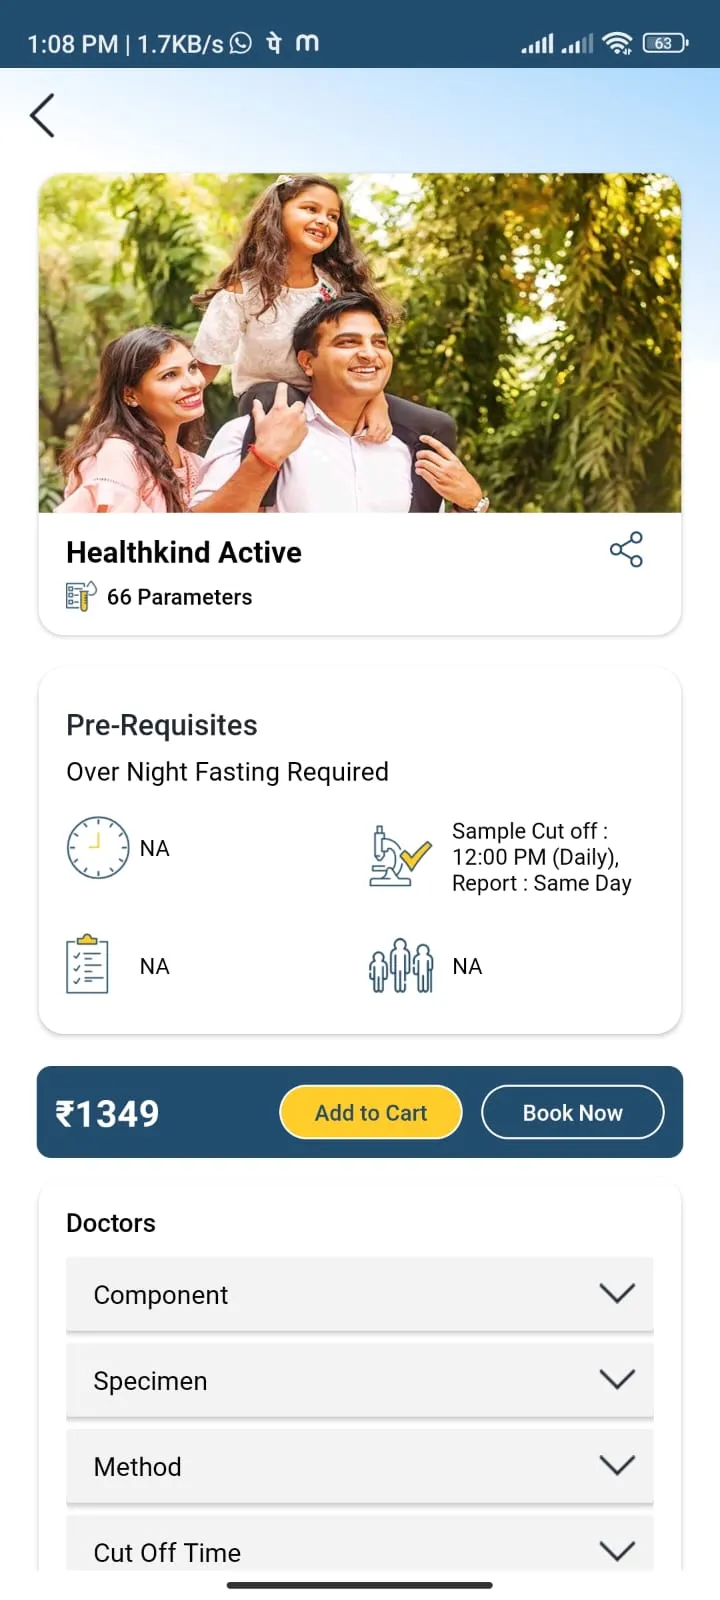Expand the Method chevron
720x1600 pixels.
[x=617, y=1465]
